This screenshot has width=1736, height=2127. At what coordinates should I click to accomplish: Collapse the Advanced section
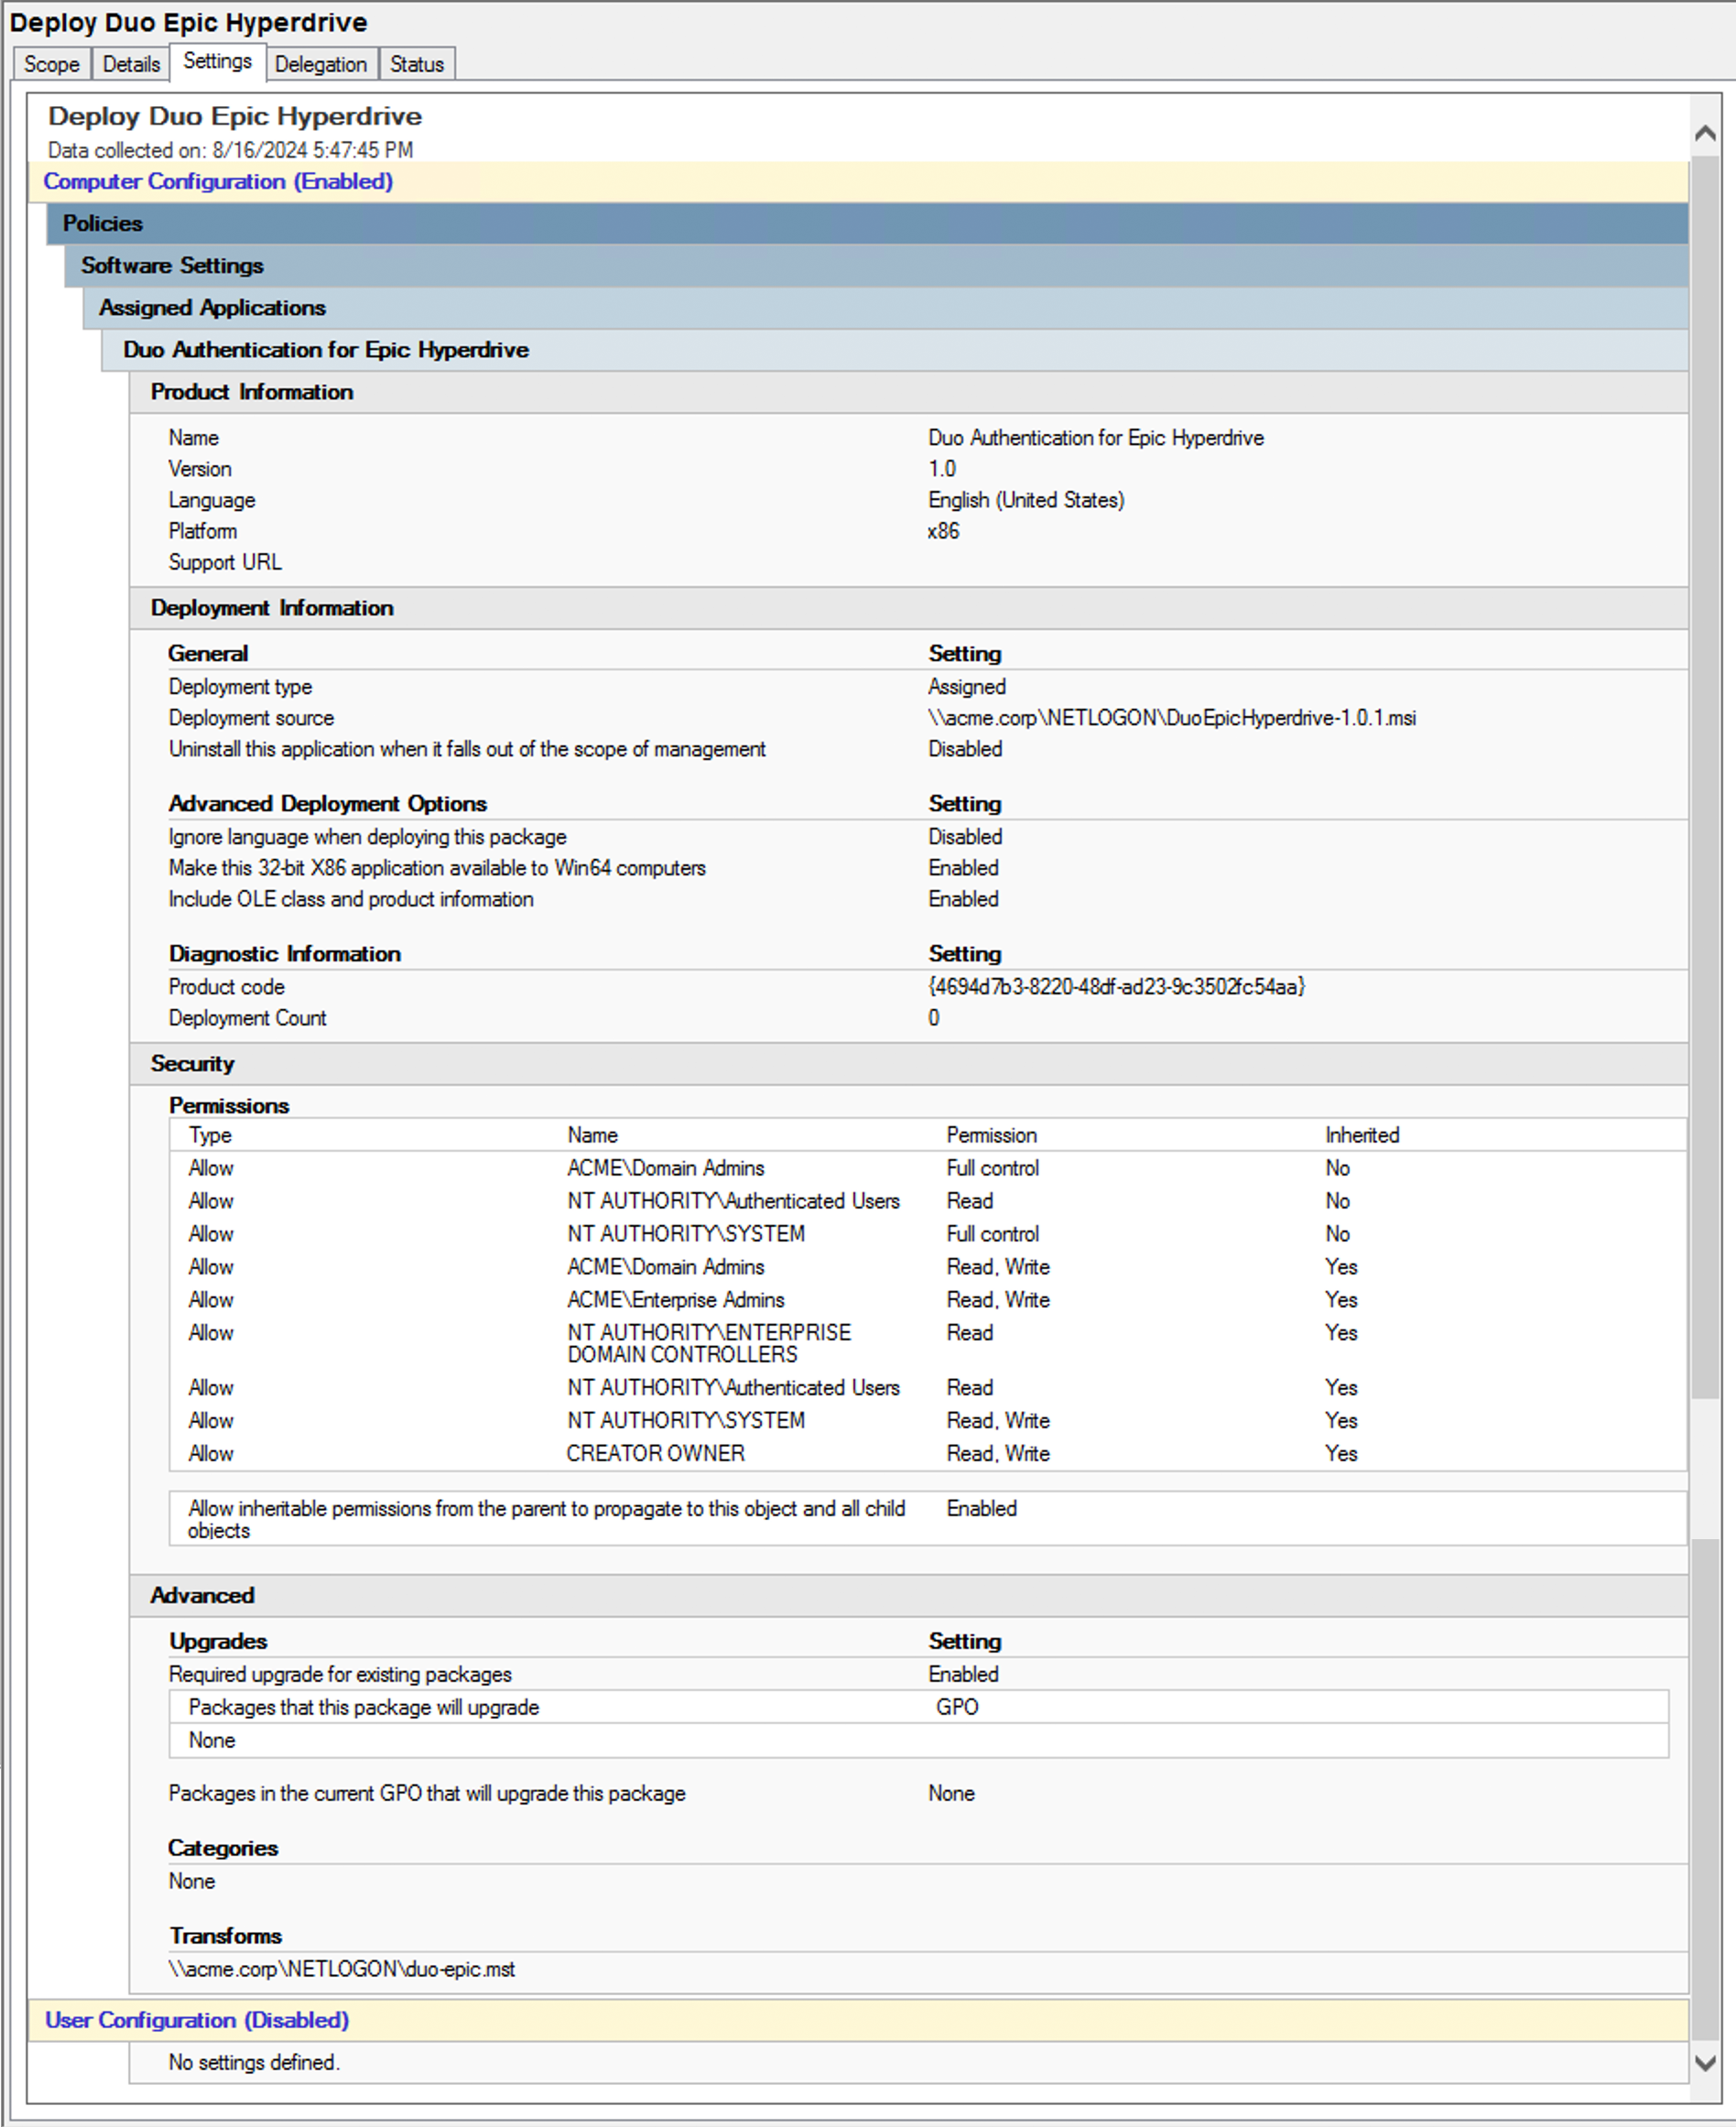[203, 1595]
